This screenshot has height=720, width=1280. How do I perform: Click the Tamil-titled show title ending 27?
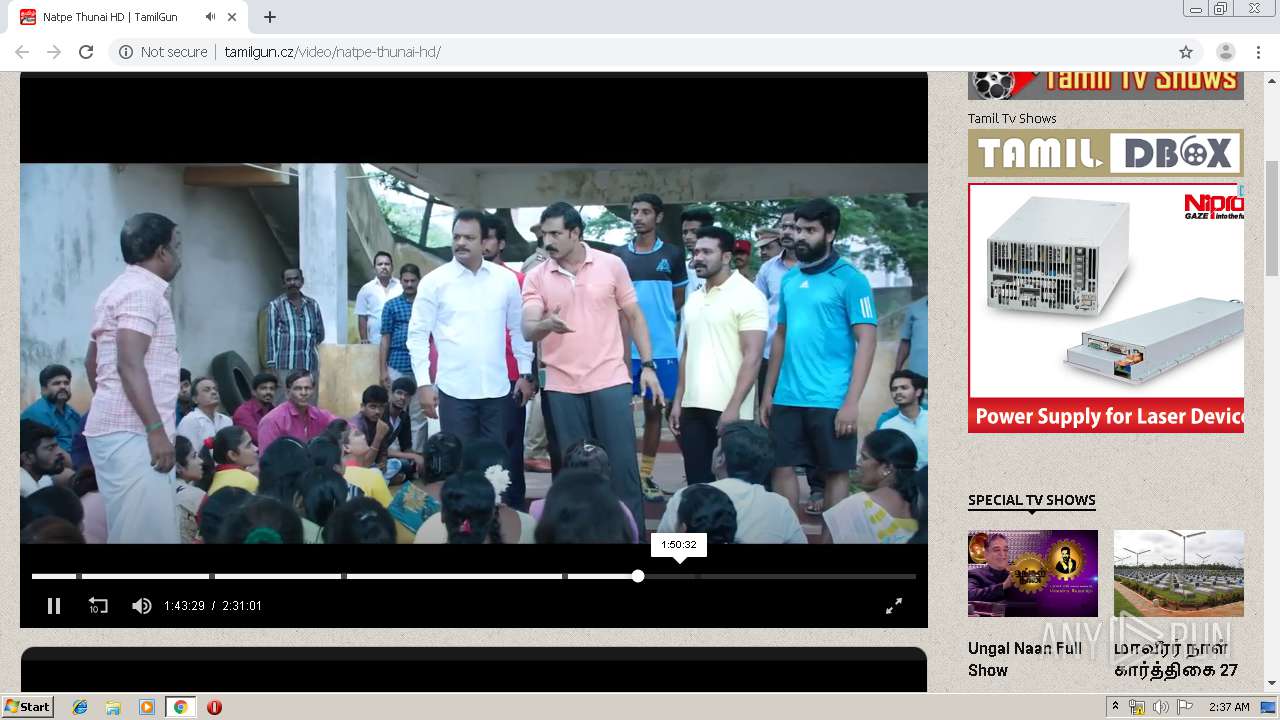click(x=1176, y=659)
